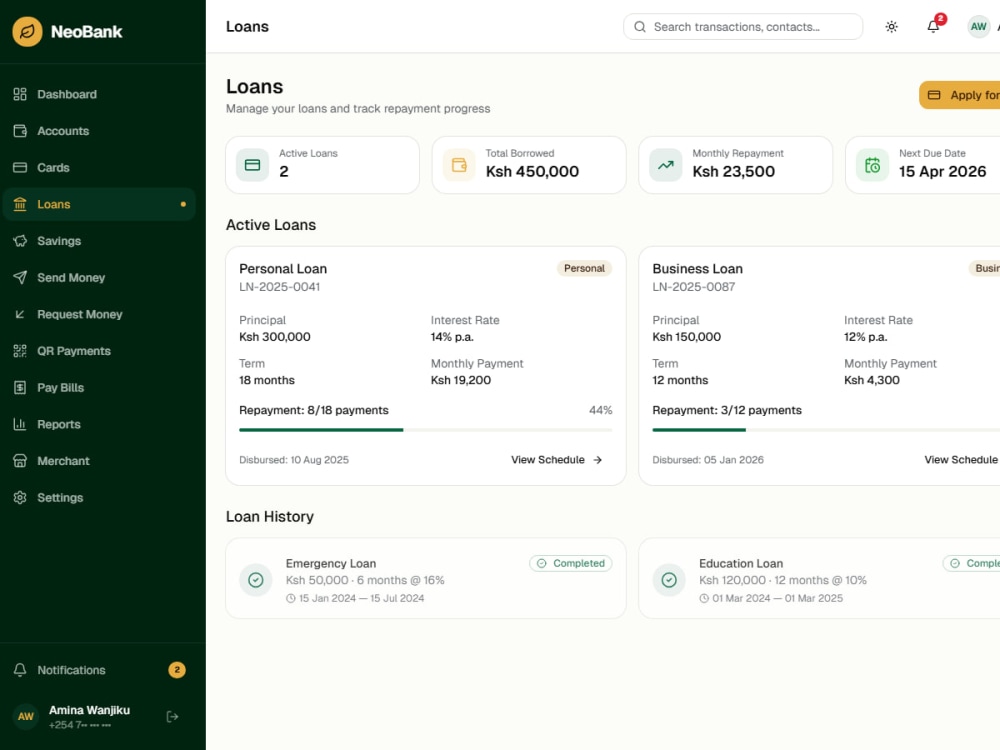The image size is (1000, 750).
Task: Click the Request Money arrow icon
Action: click(x=20, y=314)
